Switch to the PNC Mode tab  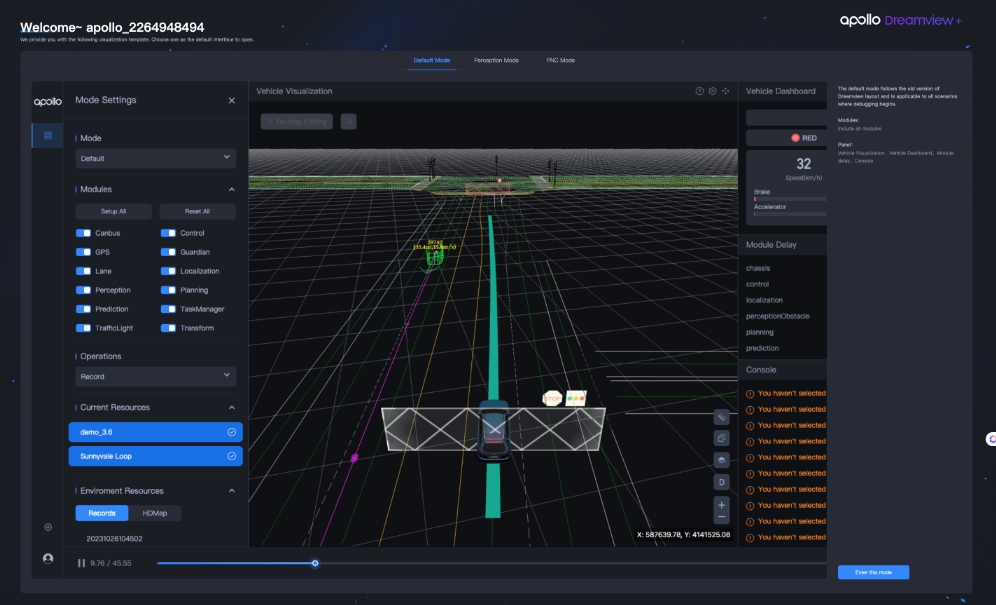(561, 60)
